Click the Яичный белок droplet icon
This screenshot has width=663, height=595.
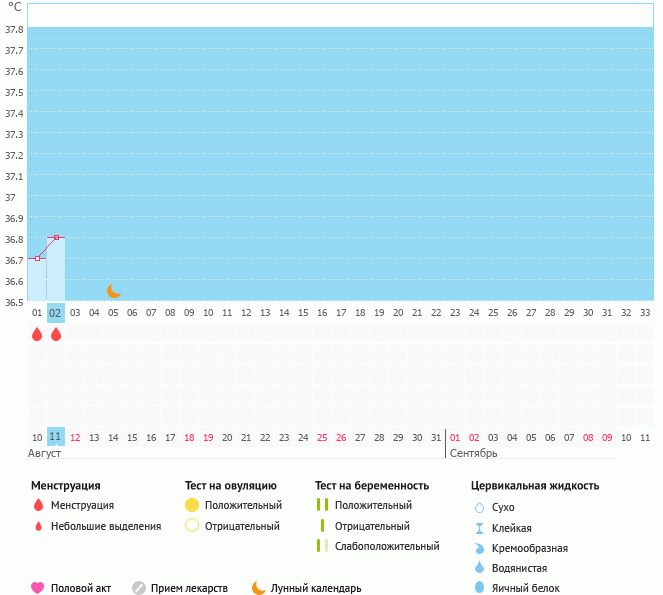point(479,588)
